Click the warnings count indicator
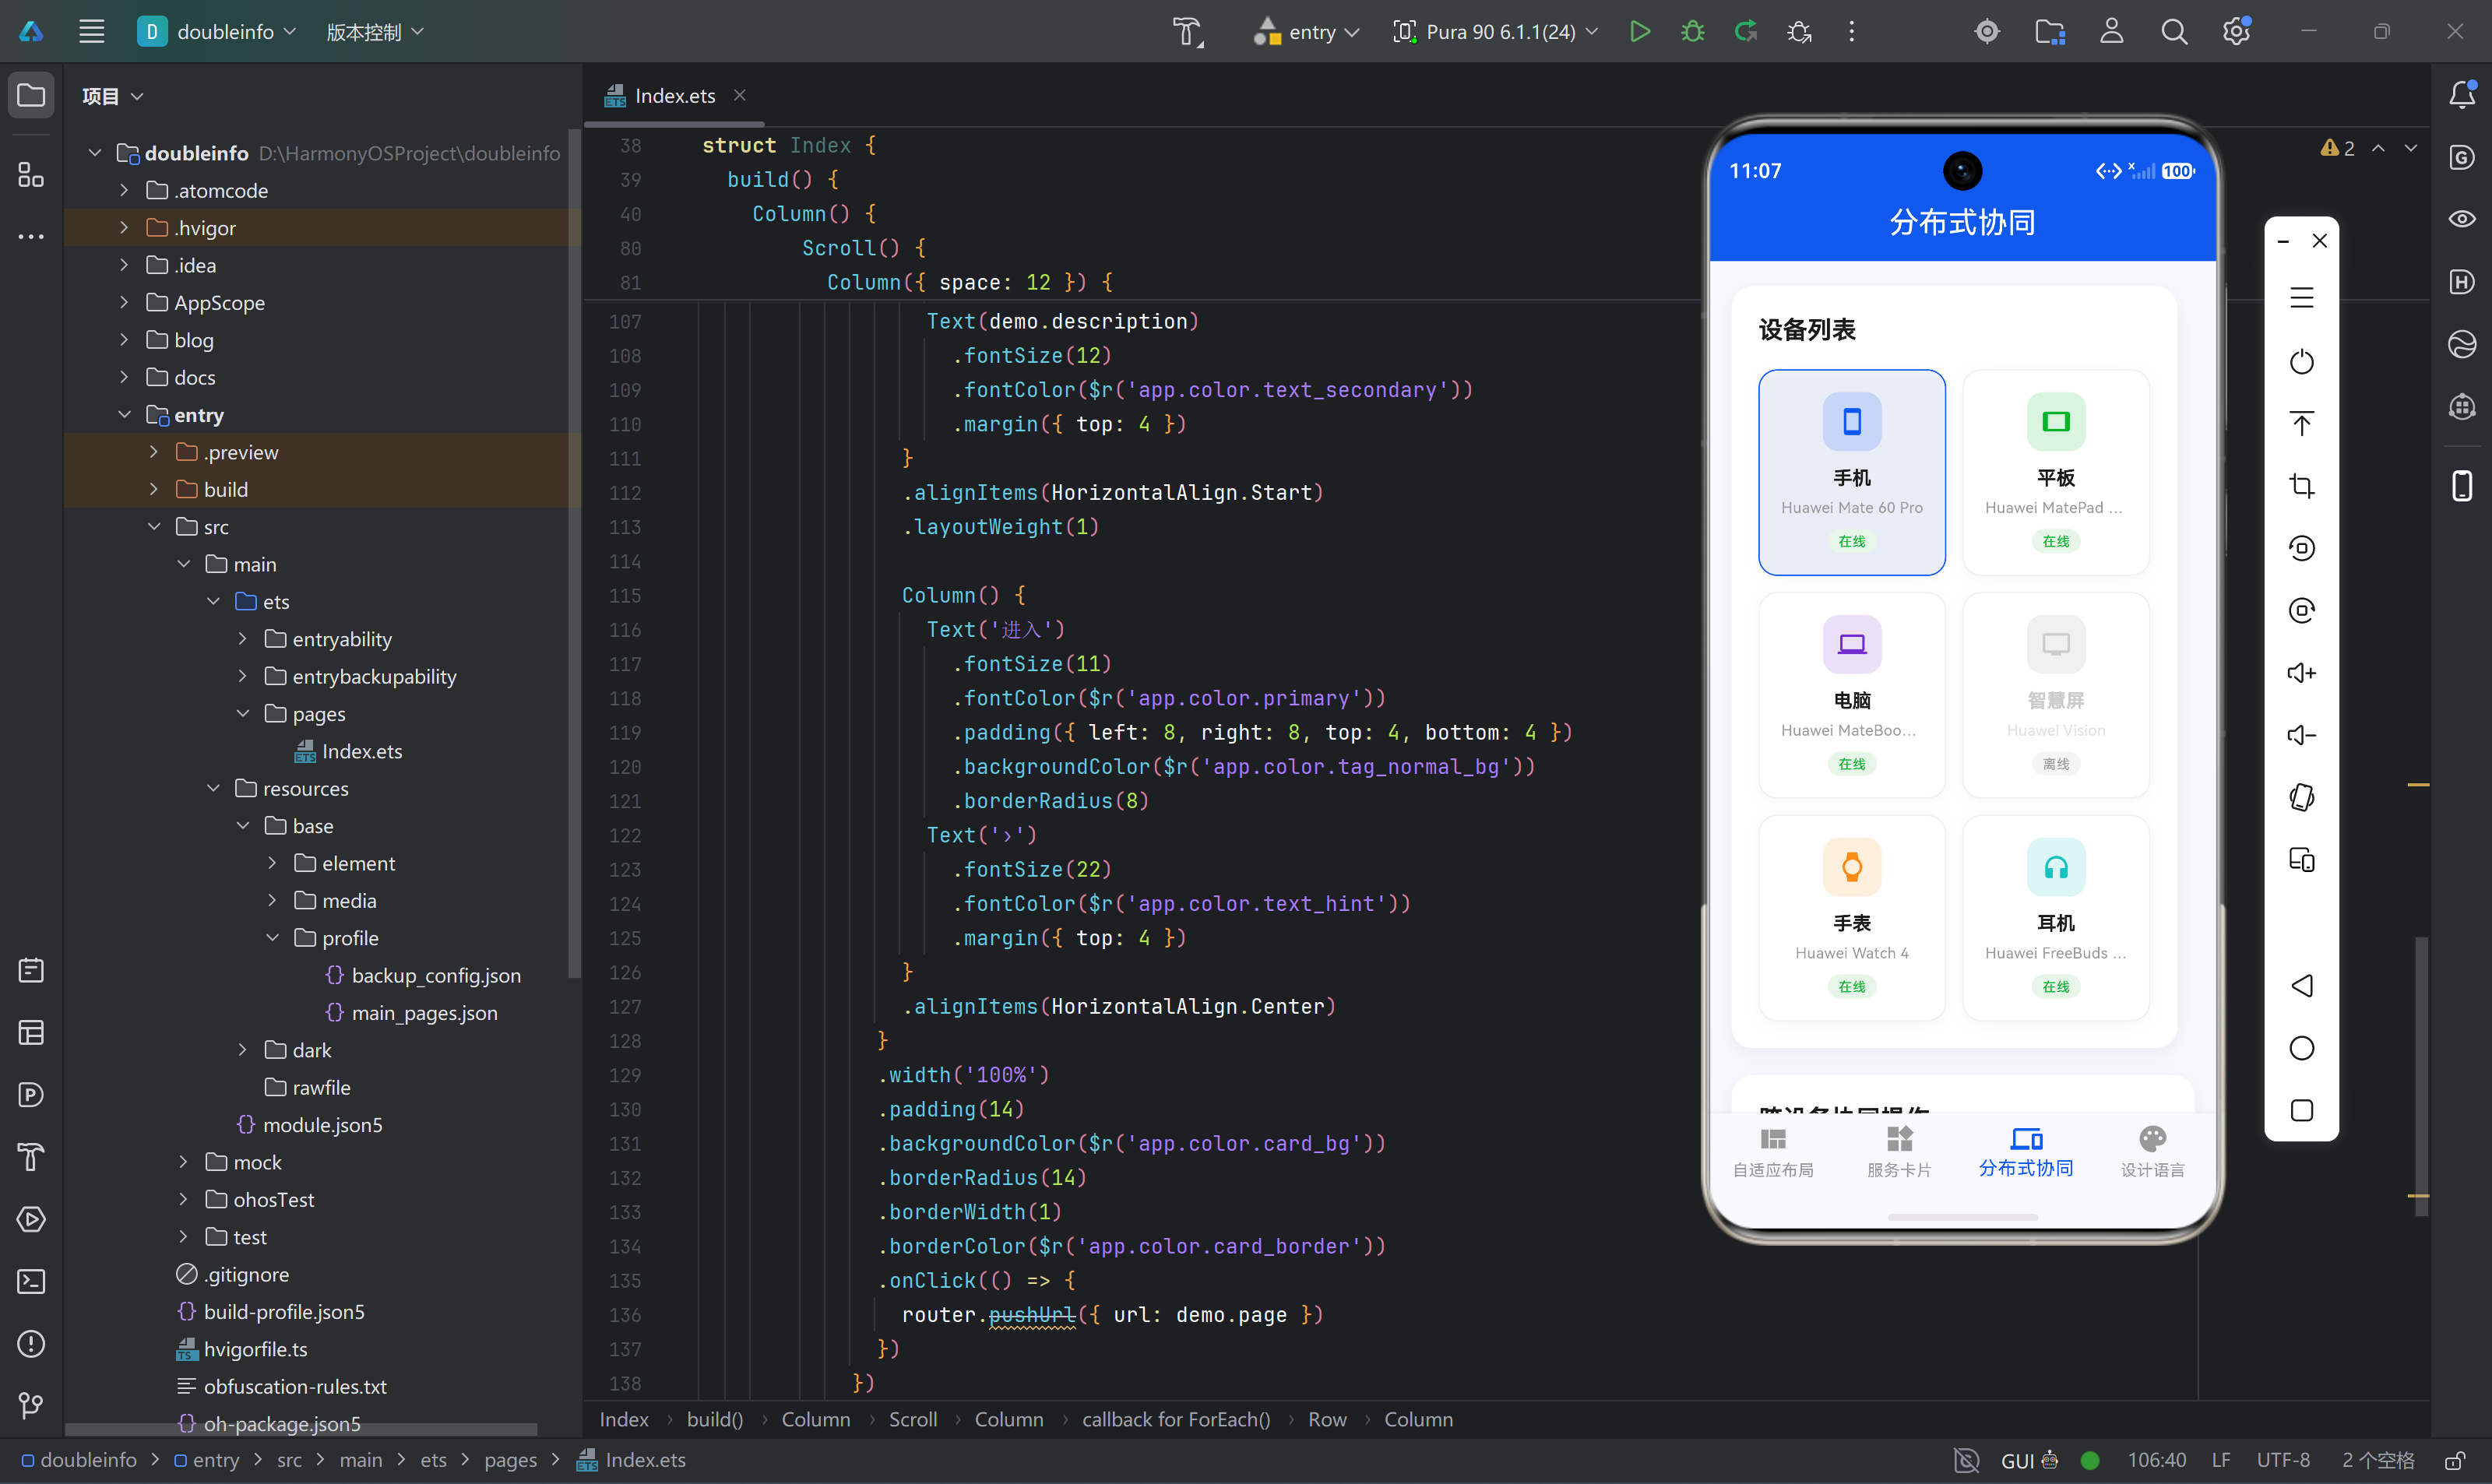Image resolution: width=2492 pixels, height=1484 pixels. pos(2337,148)
